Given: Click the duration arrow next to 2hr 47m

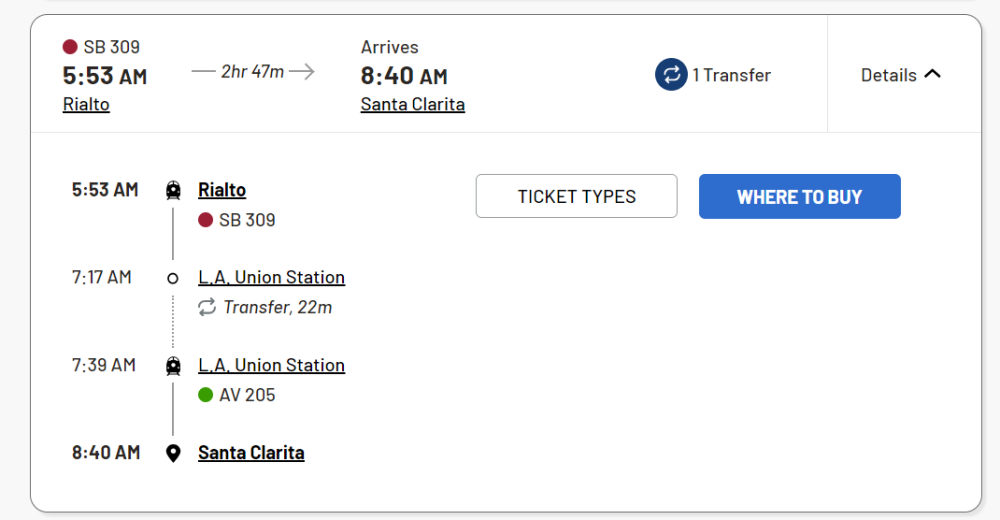Looking at the screenshot, I should (302, 71).
